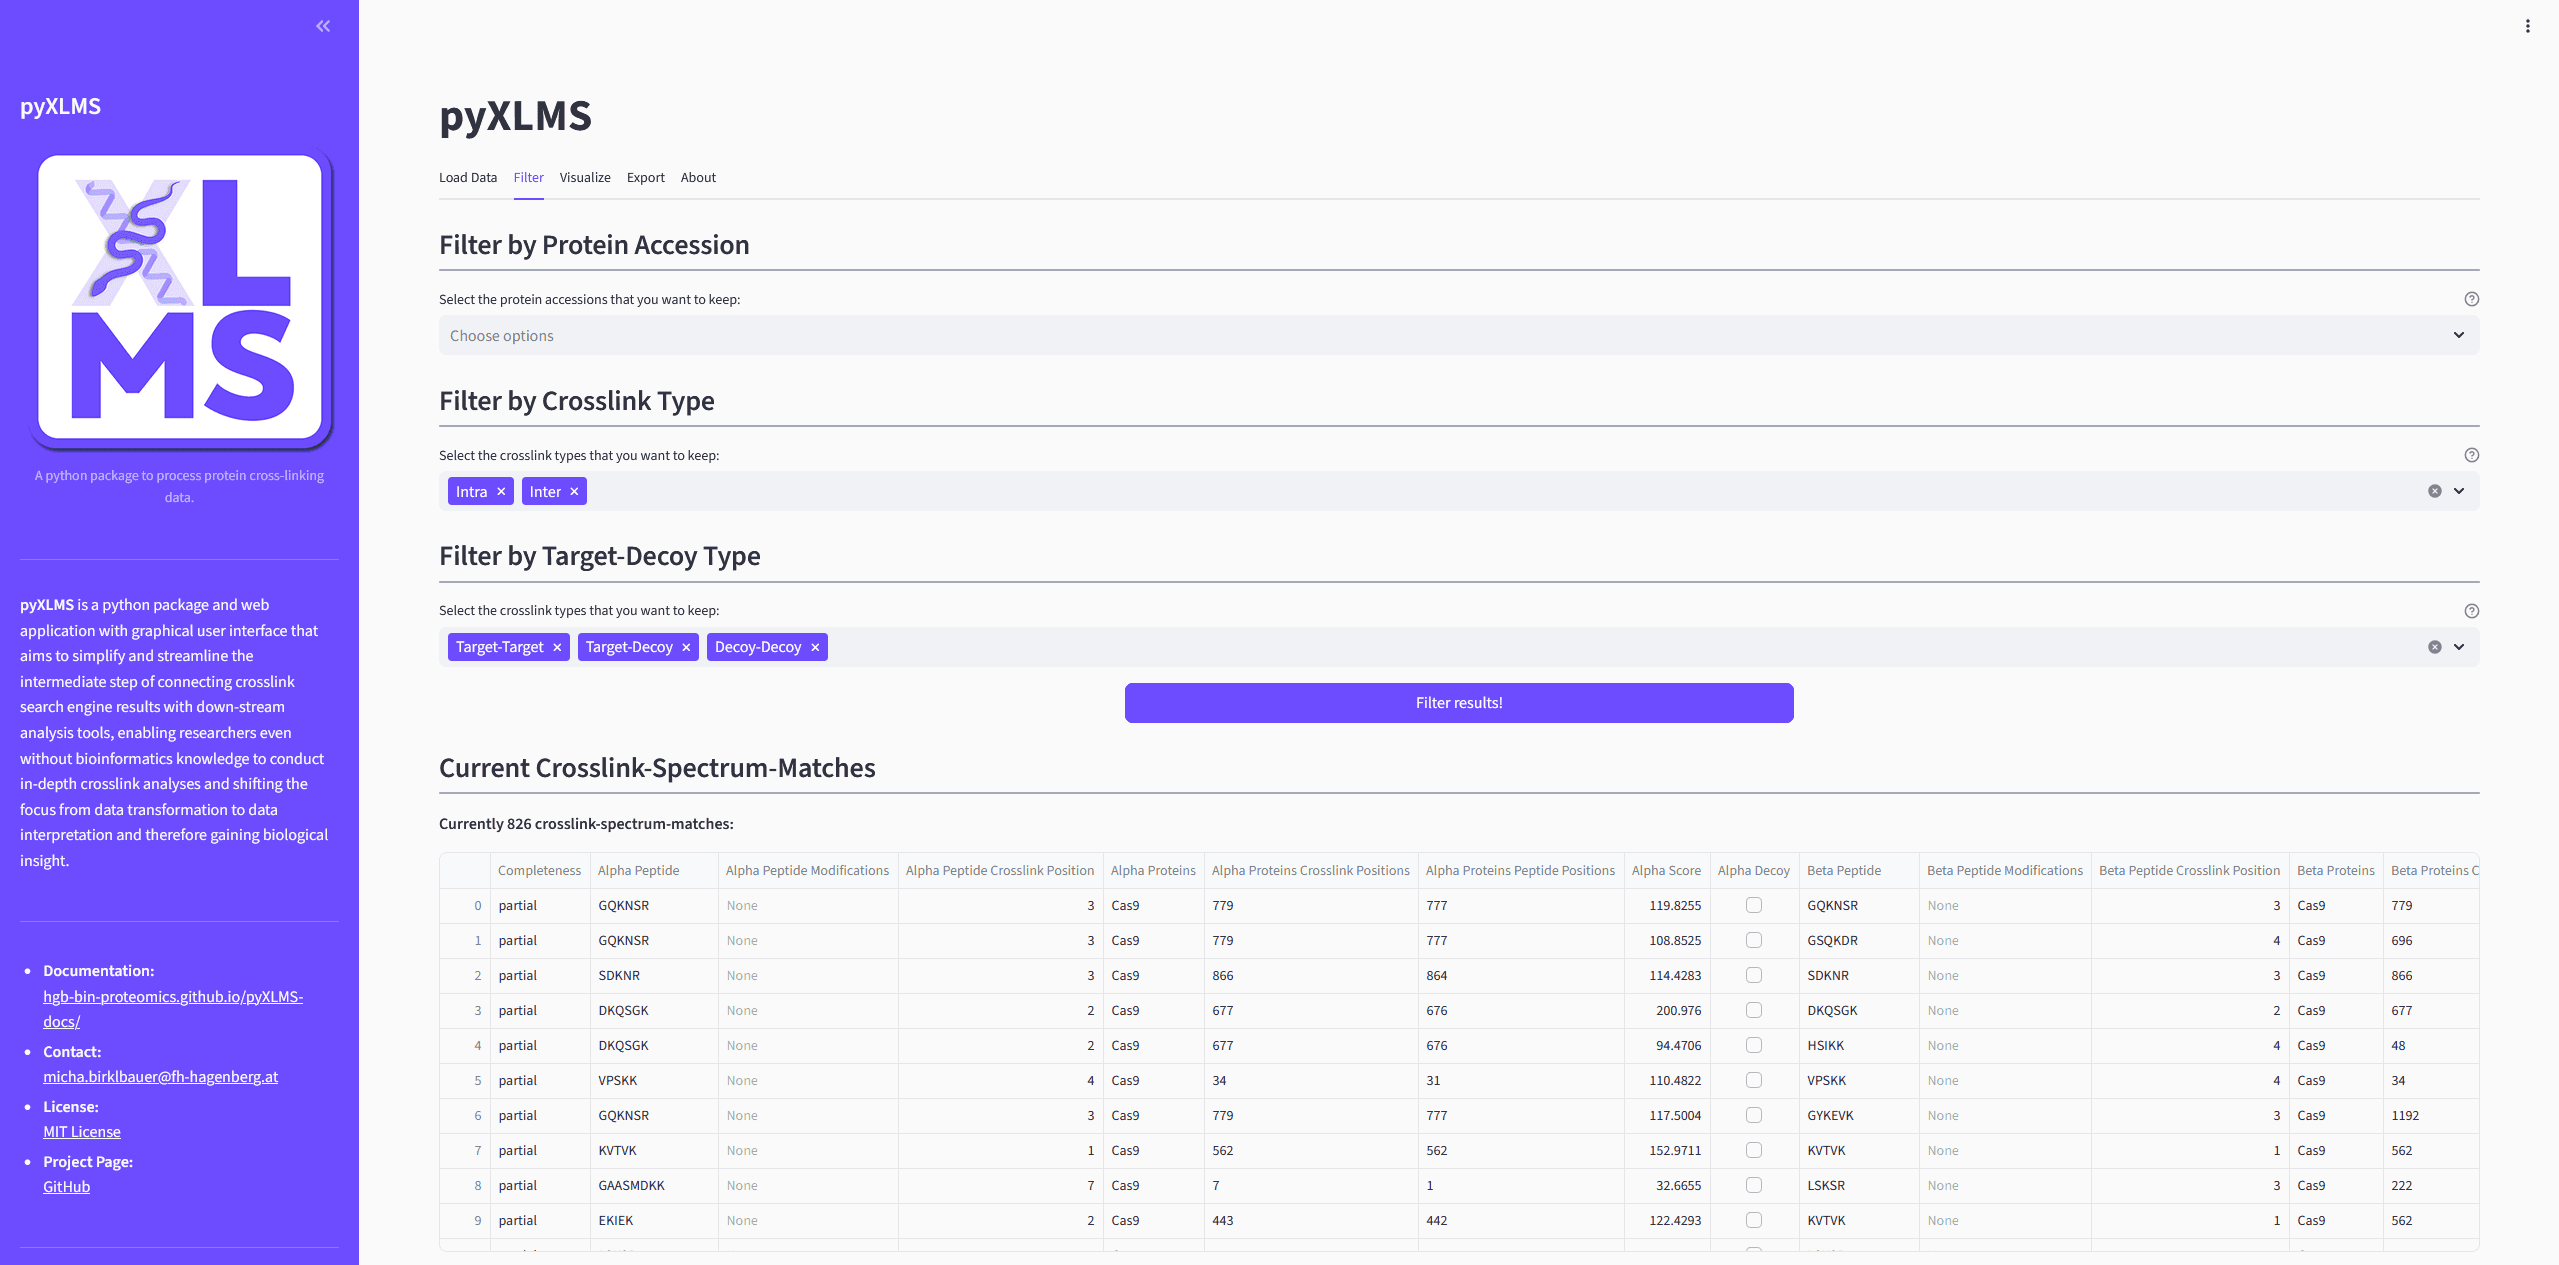Click help icon for crosslink type filter
This screenshot has height=1265, width=2559.
(x=2471, y=455)
